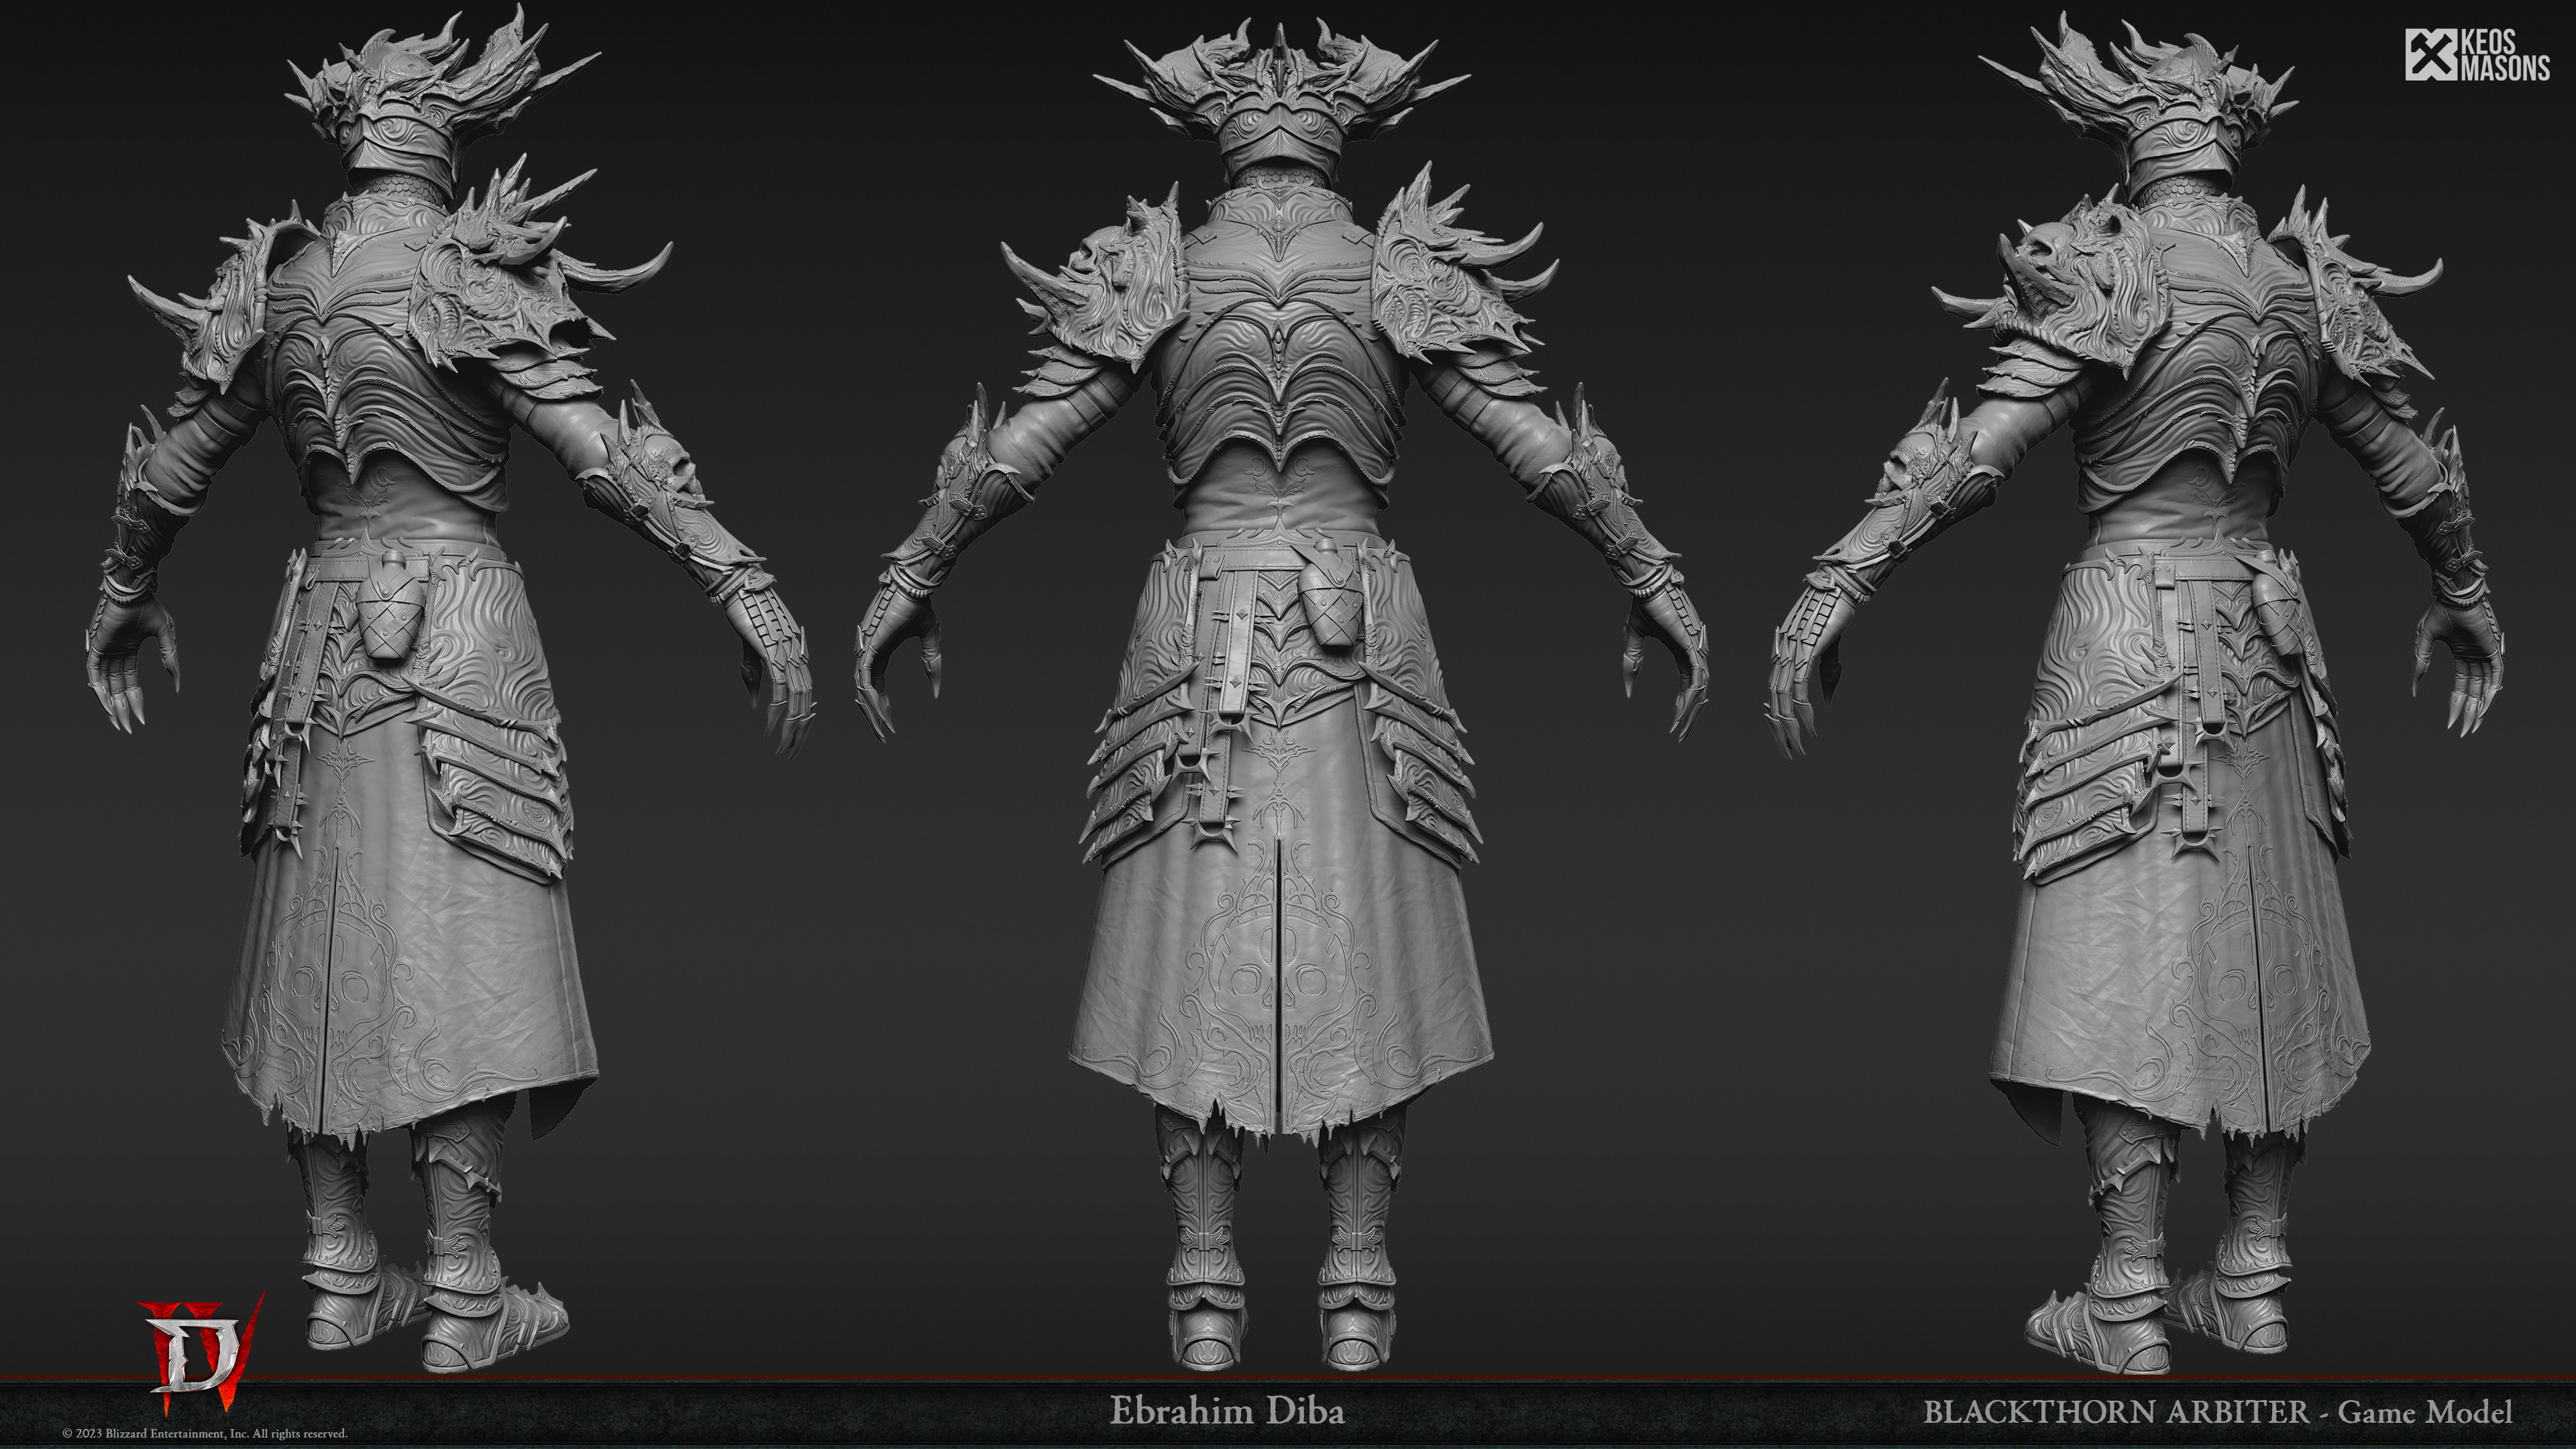
Task: Click the 'BLACKTHORN ARBITER - Game Model' title
Action: point(2218,1412)
